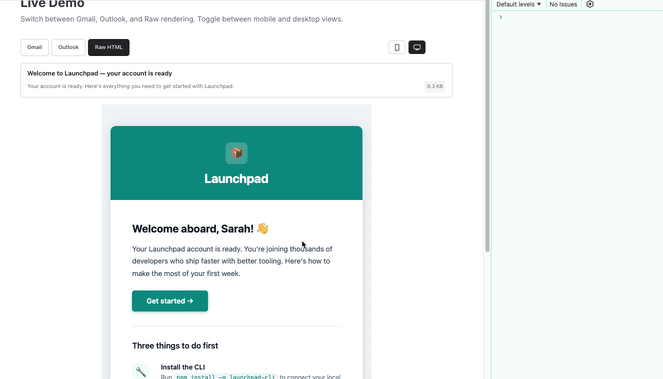Click the npm install -g launchpad-cli code snippet
Viewport: 663px width, 379px height.
coord(225,376)
